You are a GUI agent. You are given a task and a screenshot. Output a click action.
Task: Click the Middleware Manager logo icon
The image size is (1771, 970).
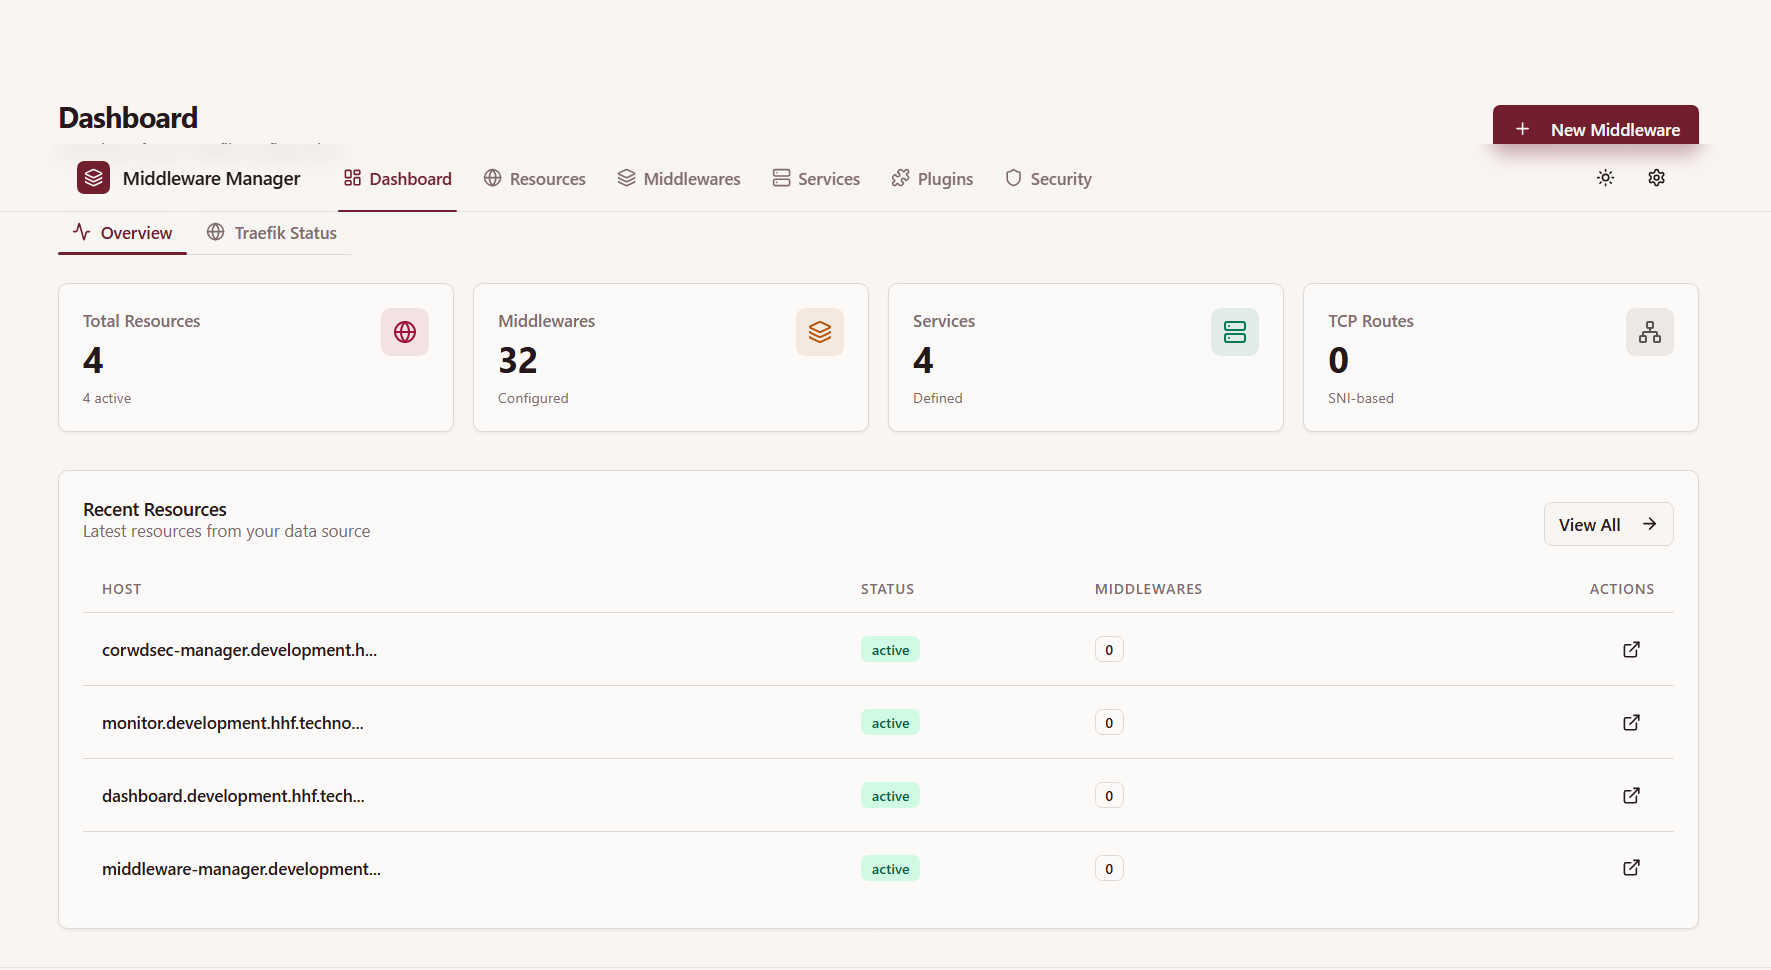click(93, 178)
